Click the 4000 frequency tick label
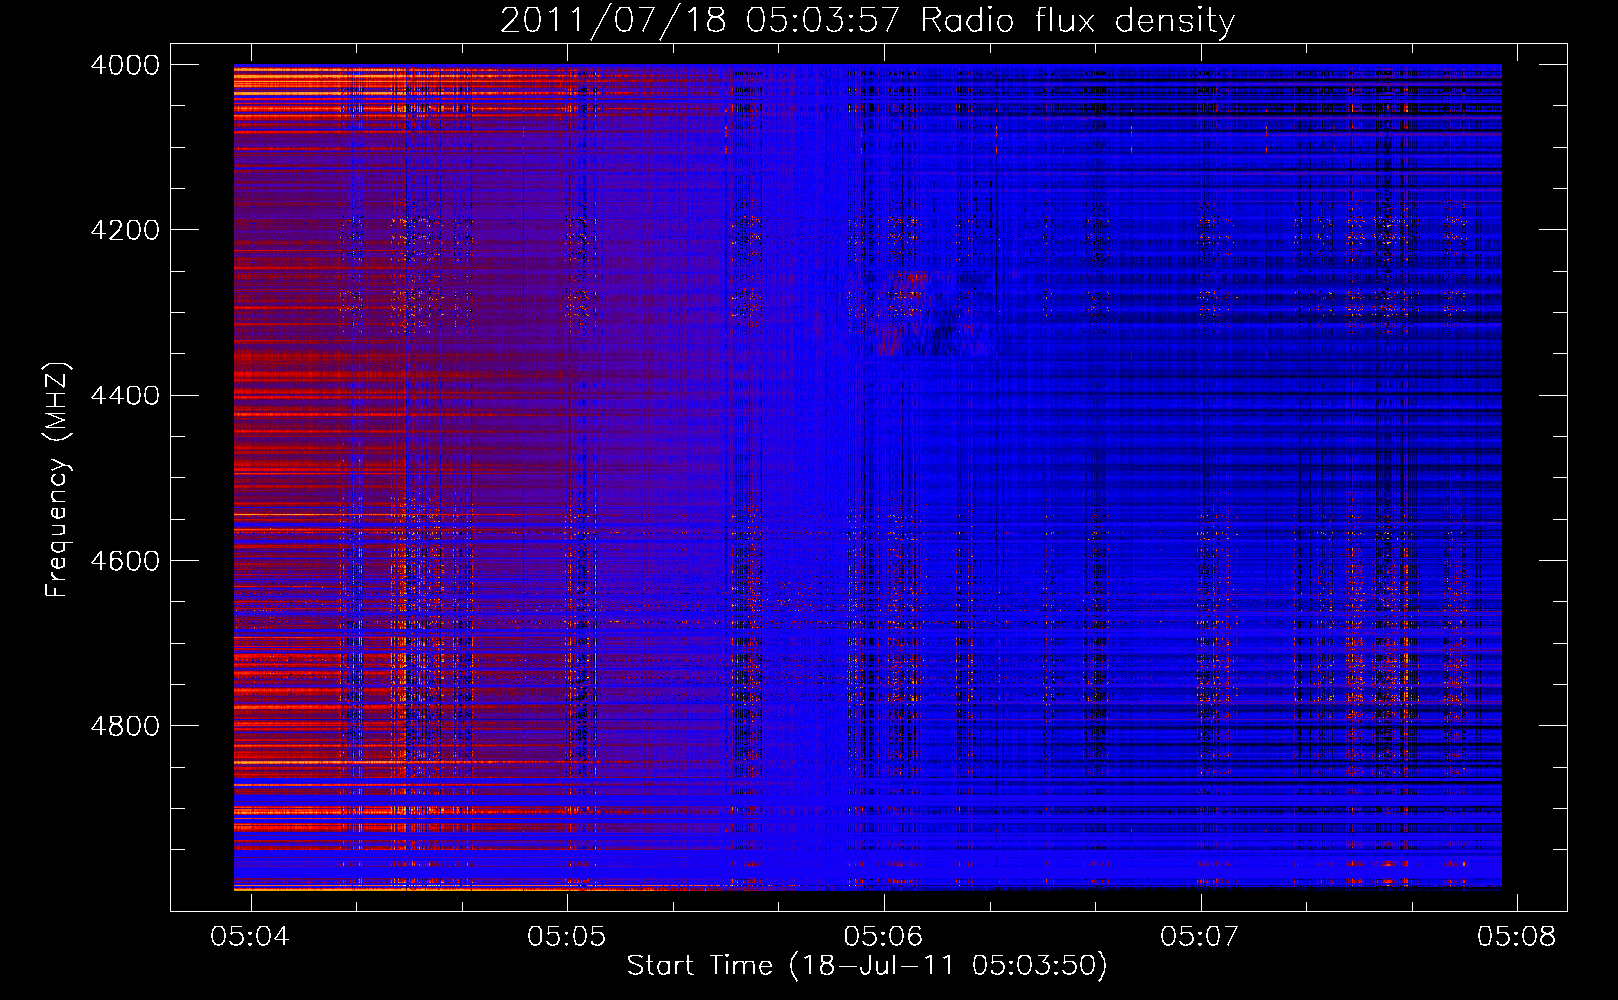This screenshot has width=1618, height=1000. (x=125, y=65)
